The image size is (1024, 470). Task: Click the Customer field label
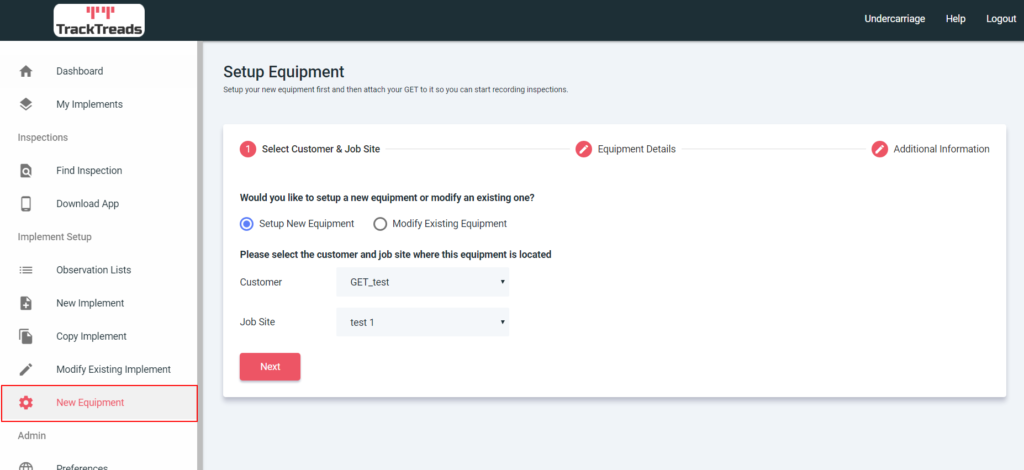(x=261, y=282)
